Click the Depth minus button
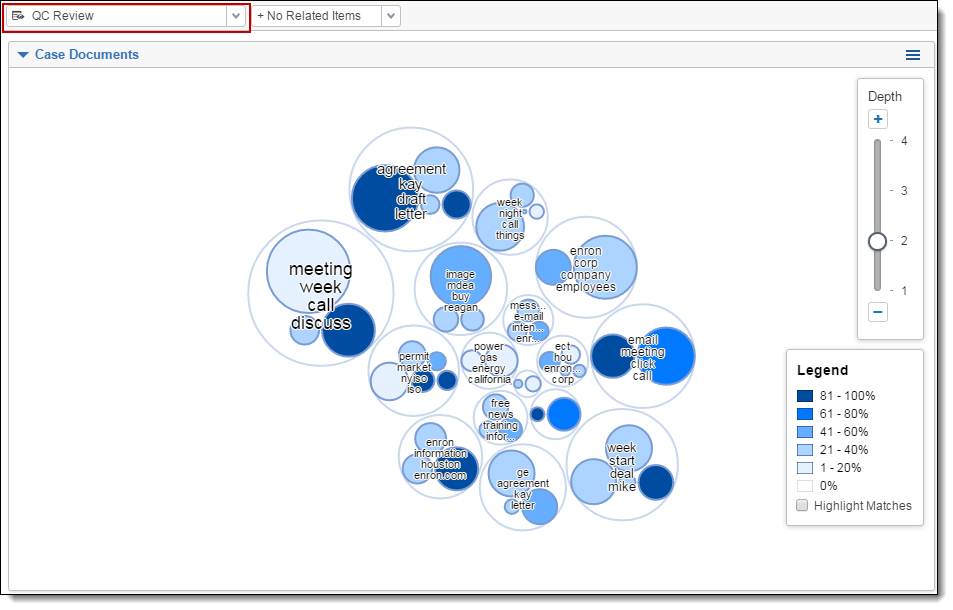 point(877,312)
